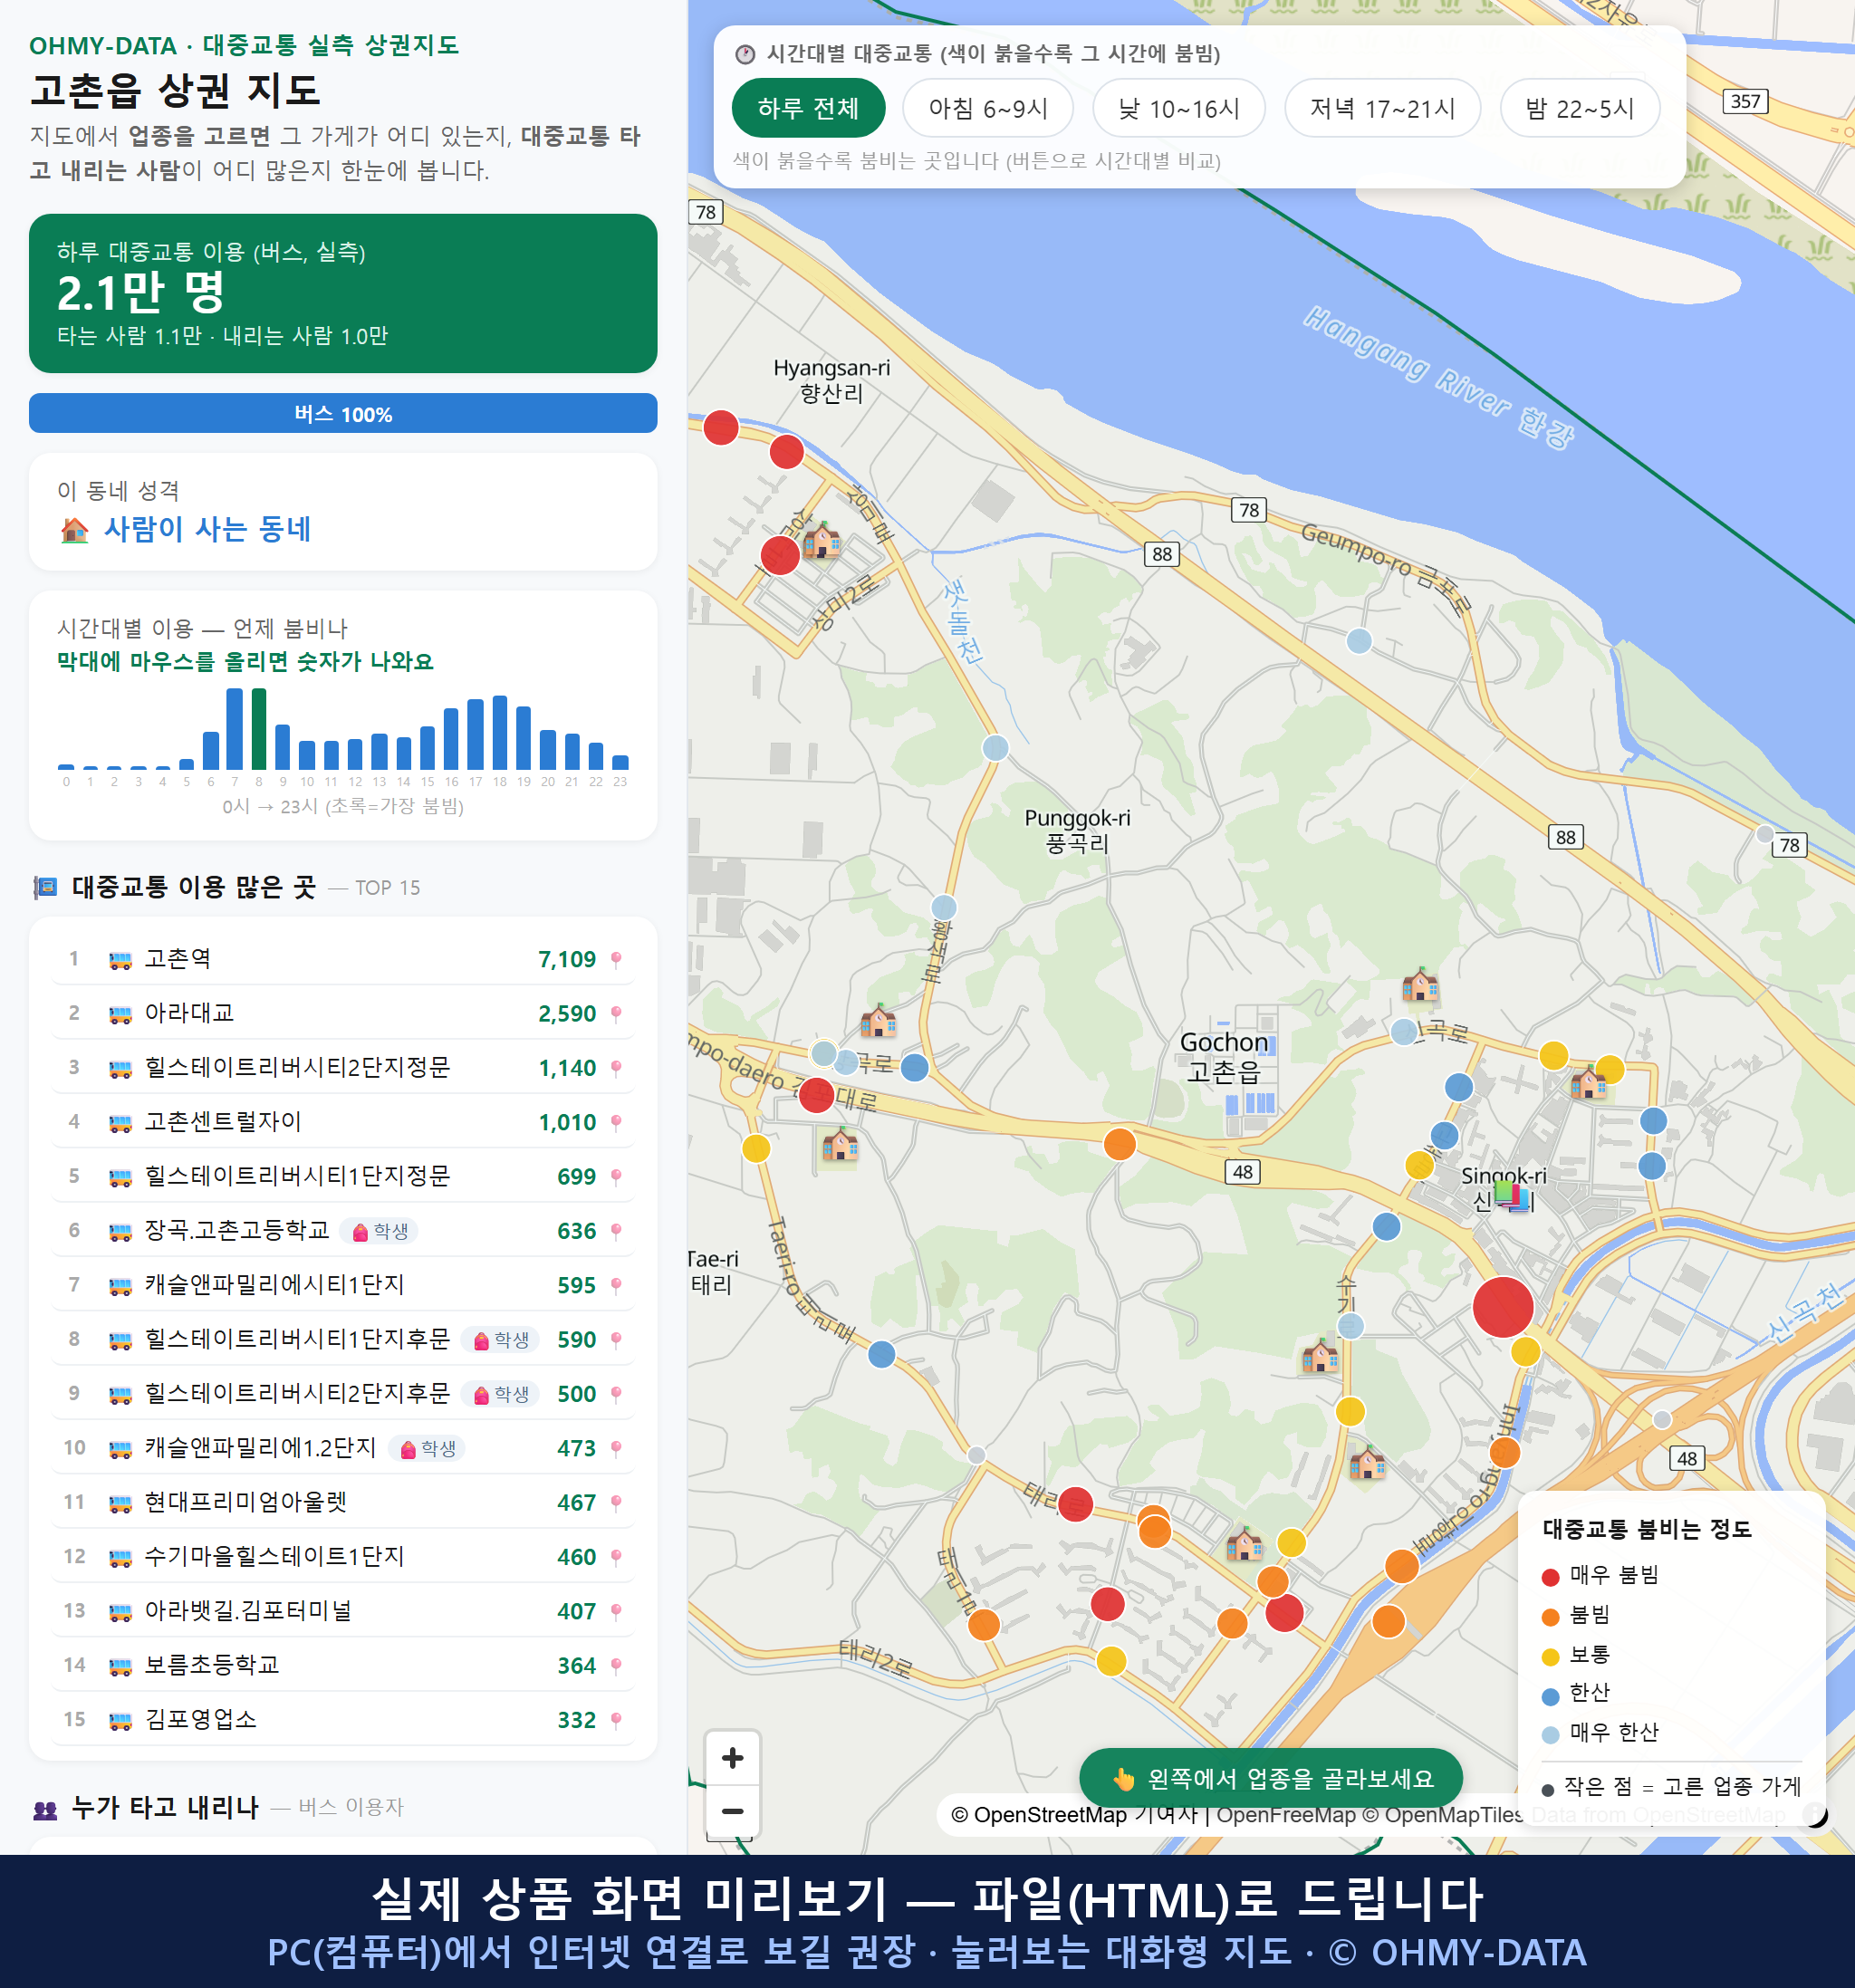Click red marker at Hyangsan-ri northwest corner
The height and width of the screenshot is (1988, 1855).
(x=720, y=427)
